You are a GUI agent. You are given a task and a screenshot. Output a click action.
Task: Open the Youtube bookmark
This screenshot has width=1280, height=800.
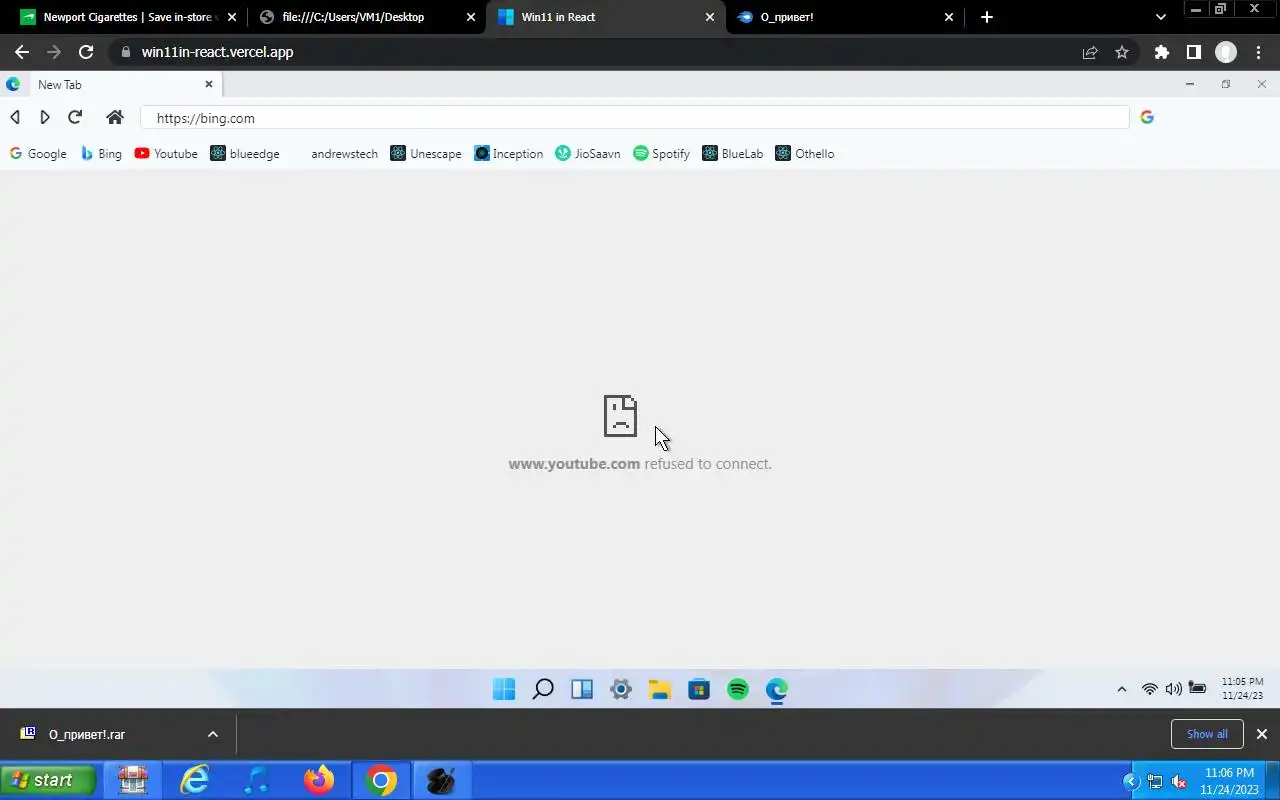pyautogui.click(x=166, y=154)
